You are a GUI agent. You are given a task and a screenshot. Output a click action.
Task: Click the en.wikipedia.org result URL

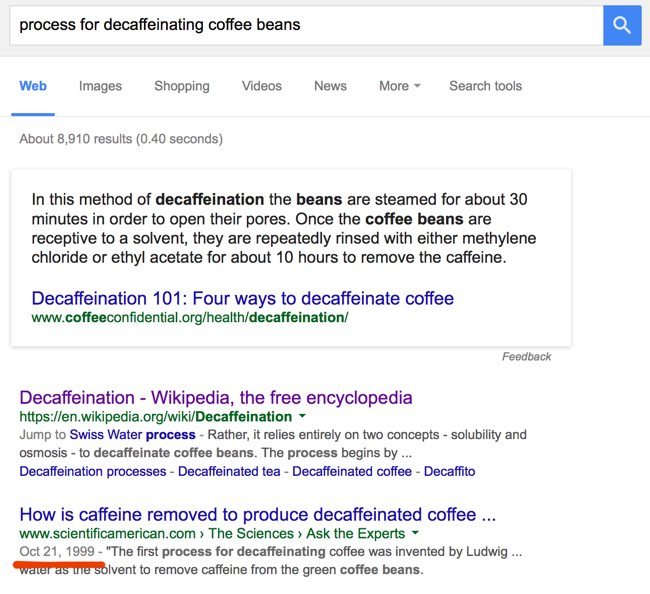(156, 416)
